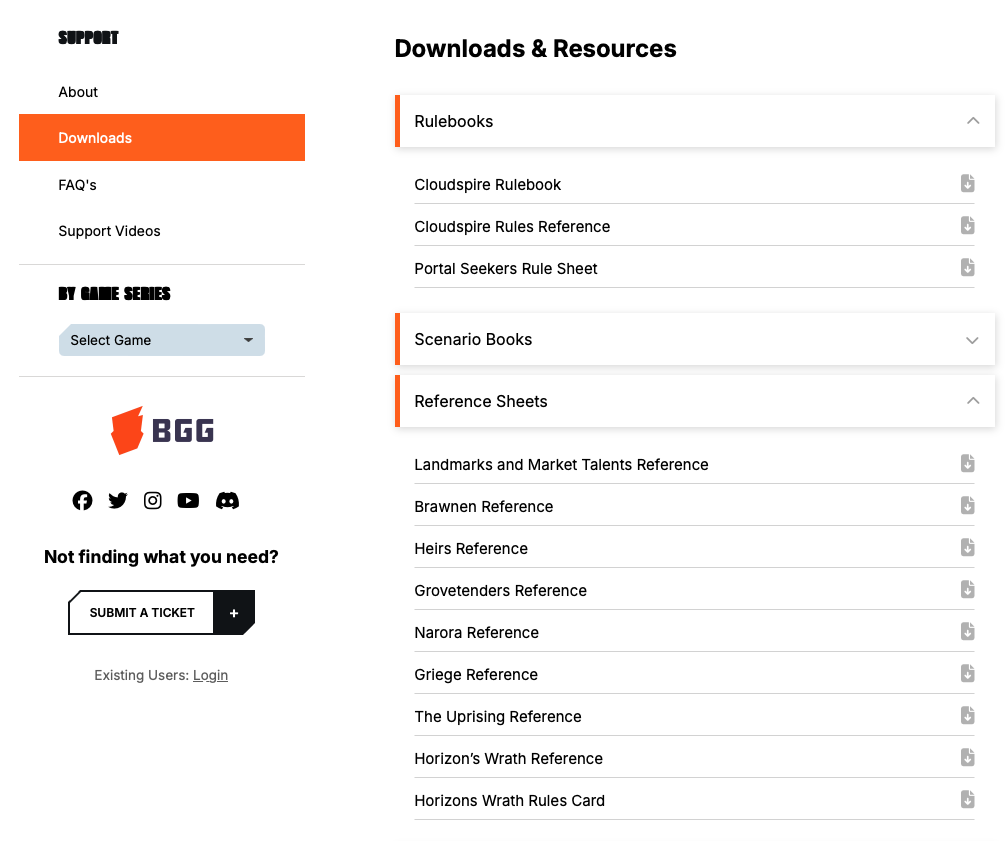Open the Heirs Reference text link
This screenshot has height=841, width=1008.
(x=471, y=548)
